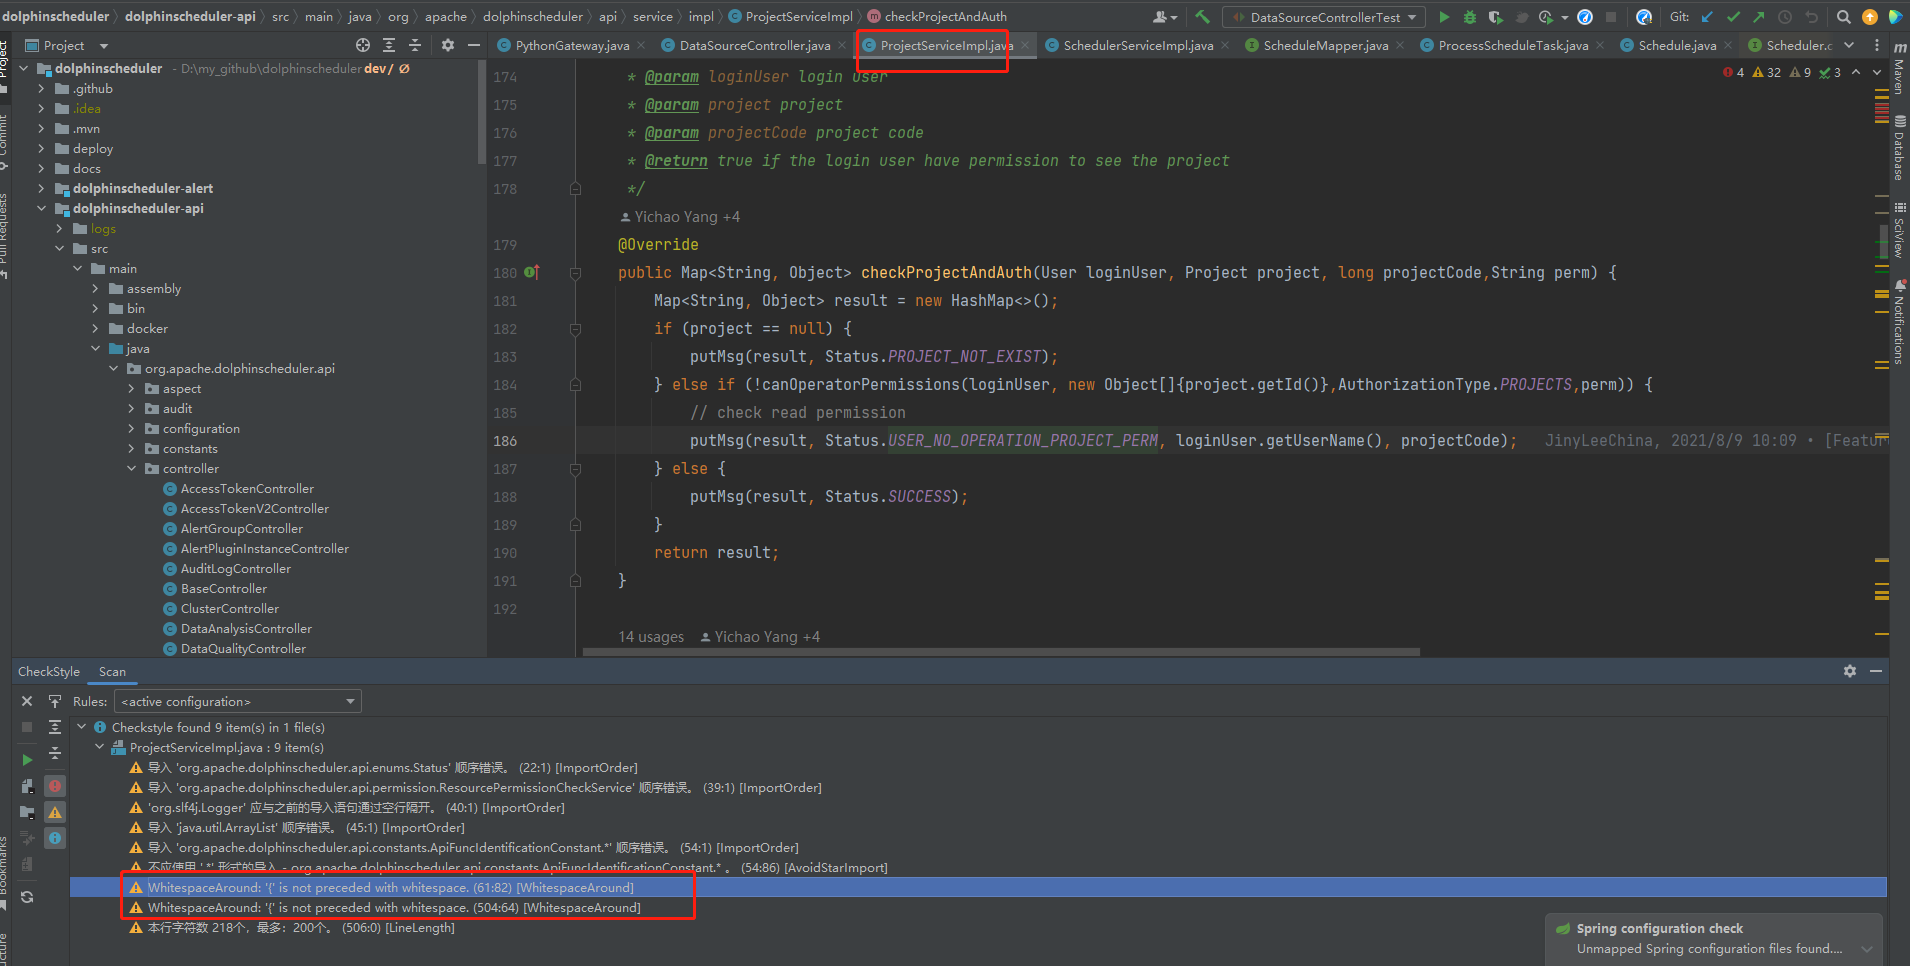Open the inspection widget showing 4 errors and 32 warnings
Image resolution: width=1910 pixels, height=966 pixels.
pos(1782,72)
